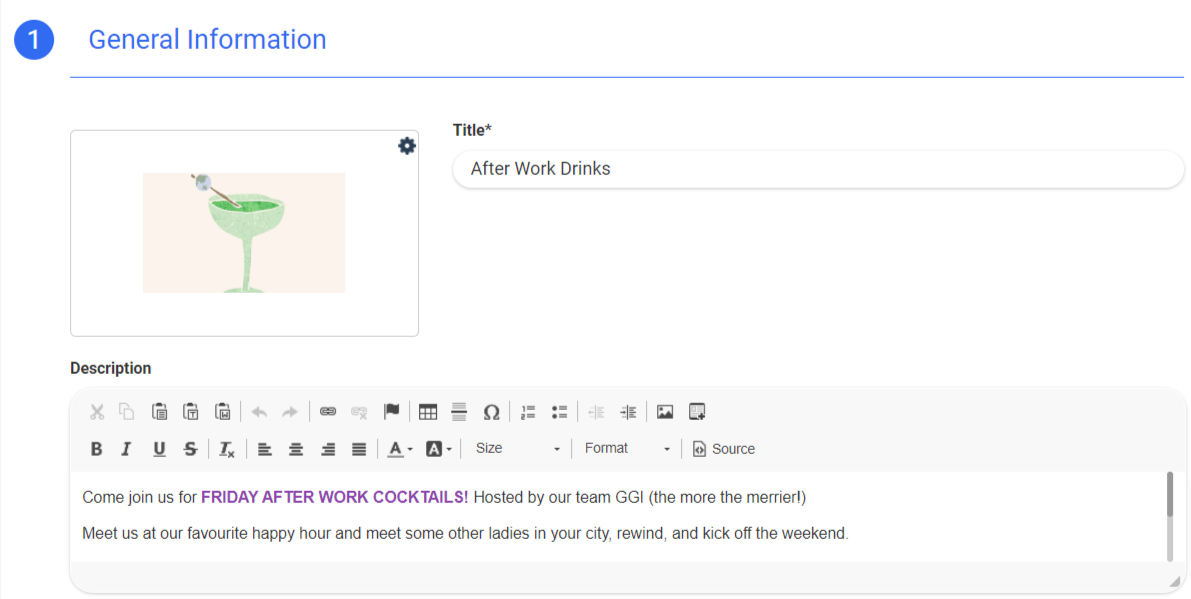Open the text color dropdown
This screenshot has height=599, width=1191.
pos(400,449)
